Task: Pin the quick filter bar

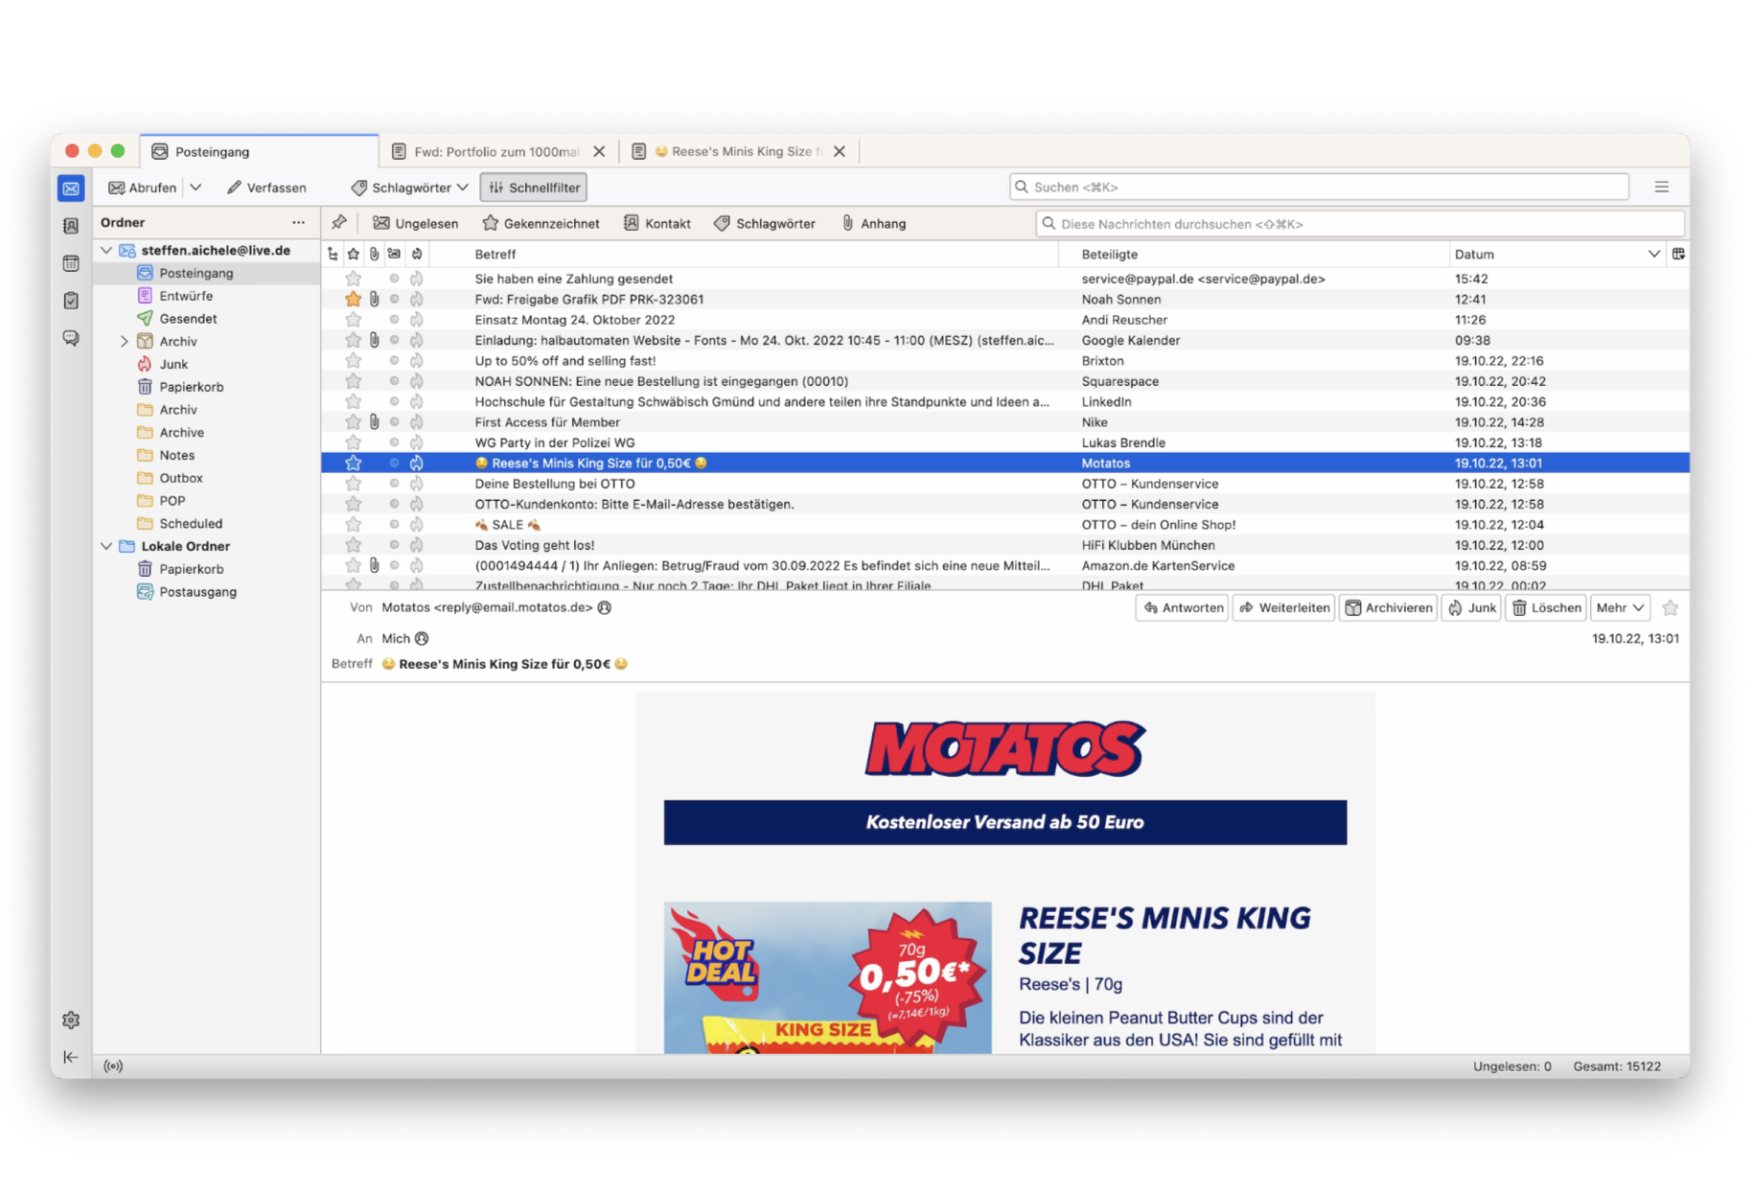Action: [x=339, y=223]
